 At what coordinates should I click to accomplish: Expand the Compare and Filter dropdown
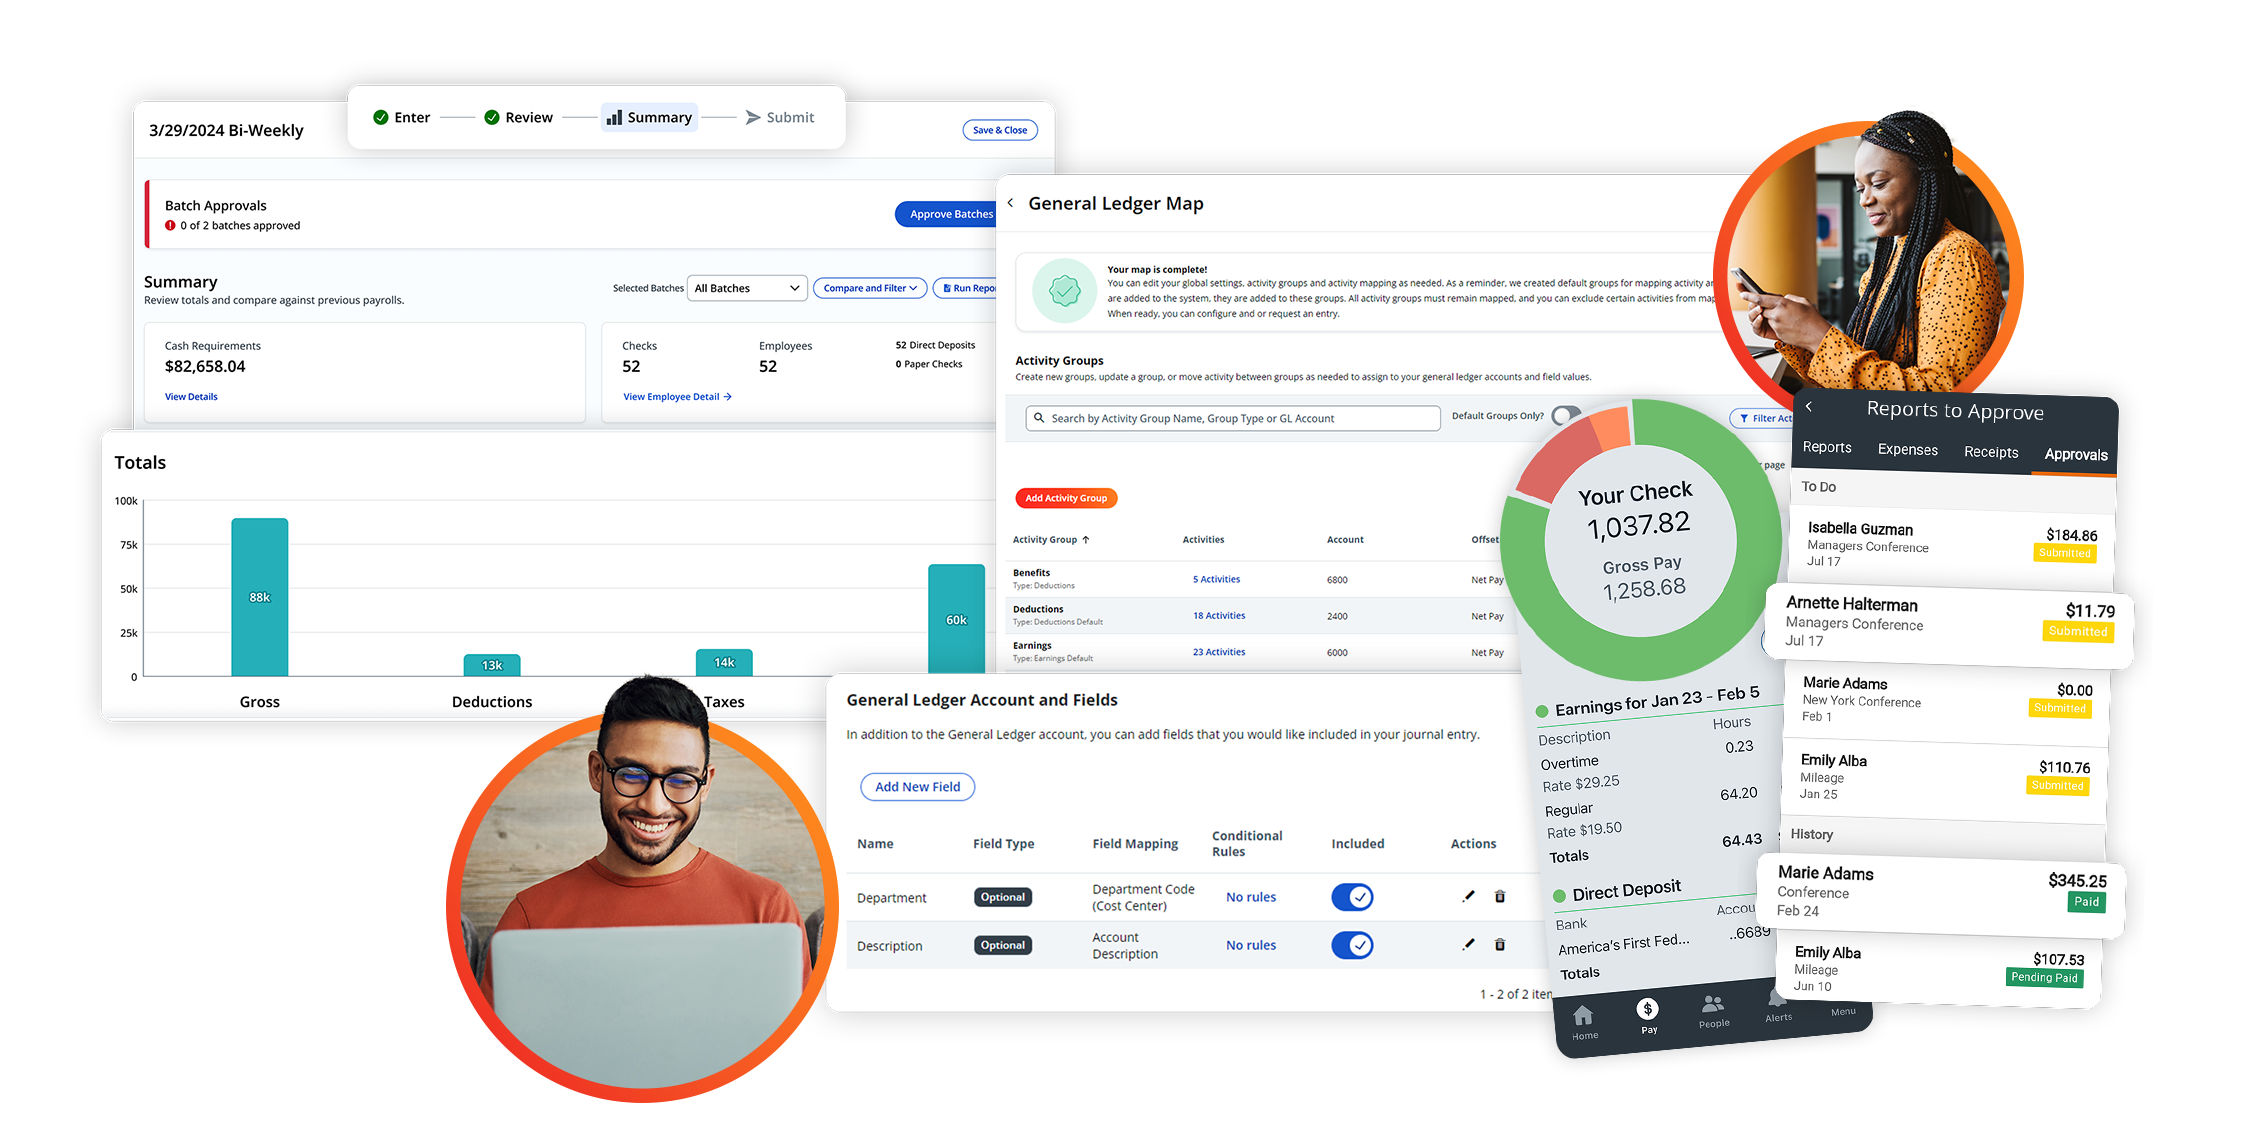(869, 288)
